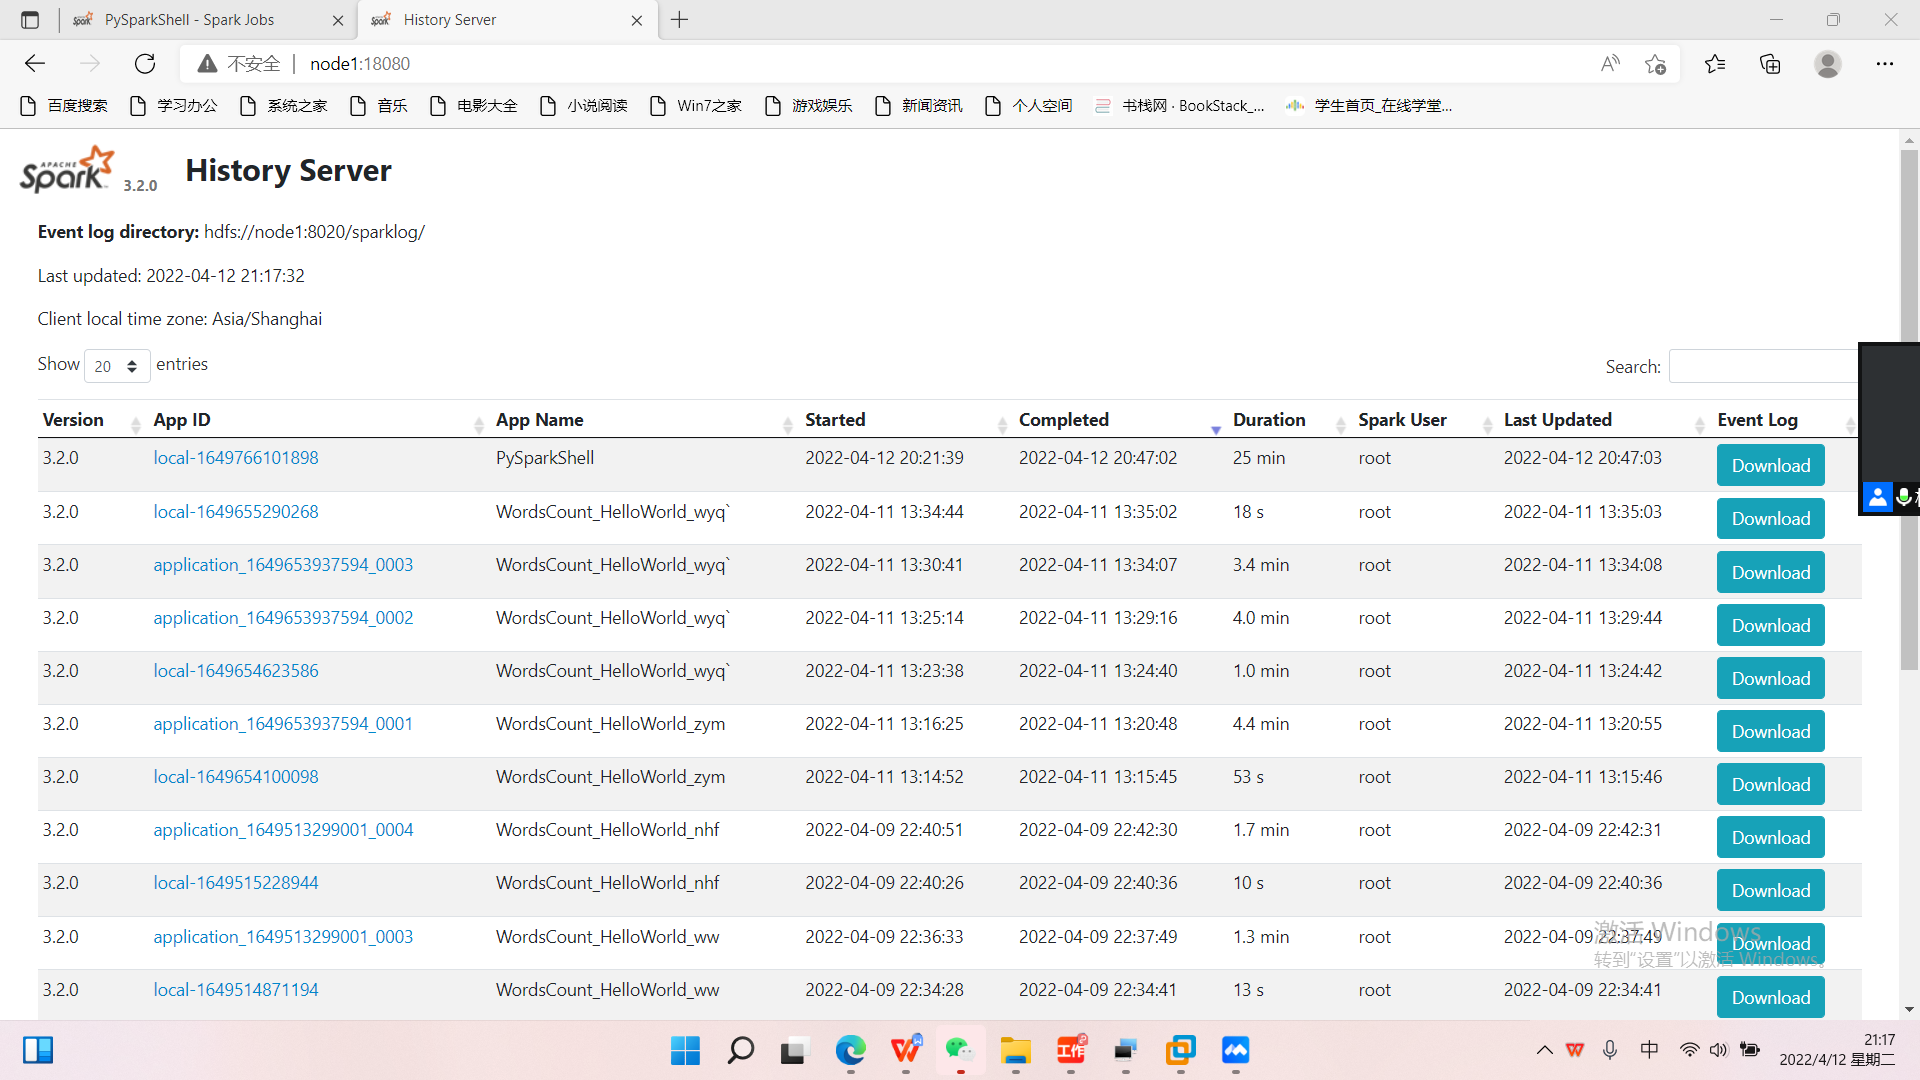The width and height of the screenshot is (1920, 1080).
Task: Open application_1649513299001_0004 link
Action: pyautogui.click(x=283, y=830)
